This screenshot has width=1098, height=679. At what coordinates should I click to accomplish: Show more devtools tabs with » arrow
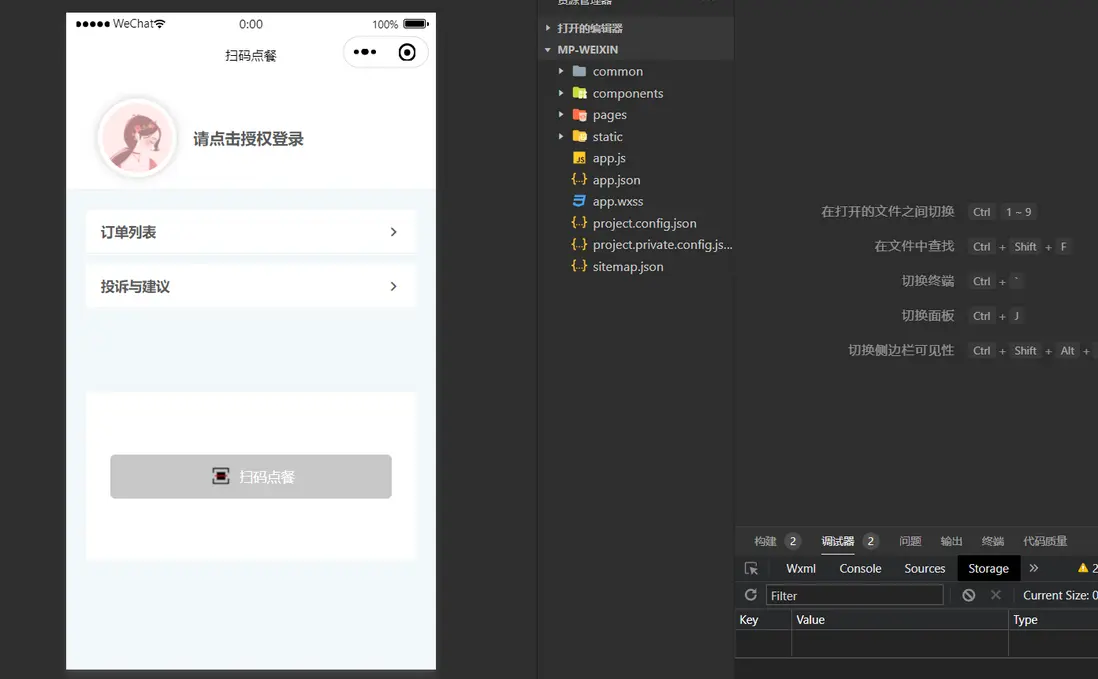click(1034, 568)
